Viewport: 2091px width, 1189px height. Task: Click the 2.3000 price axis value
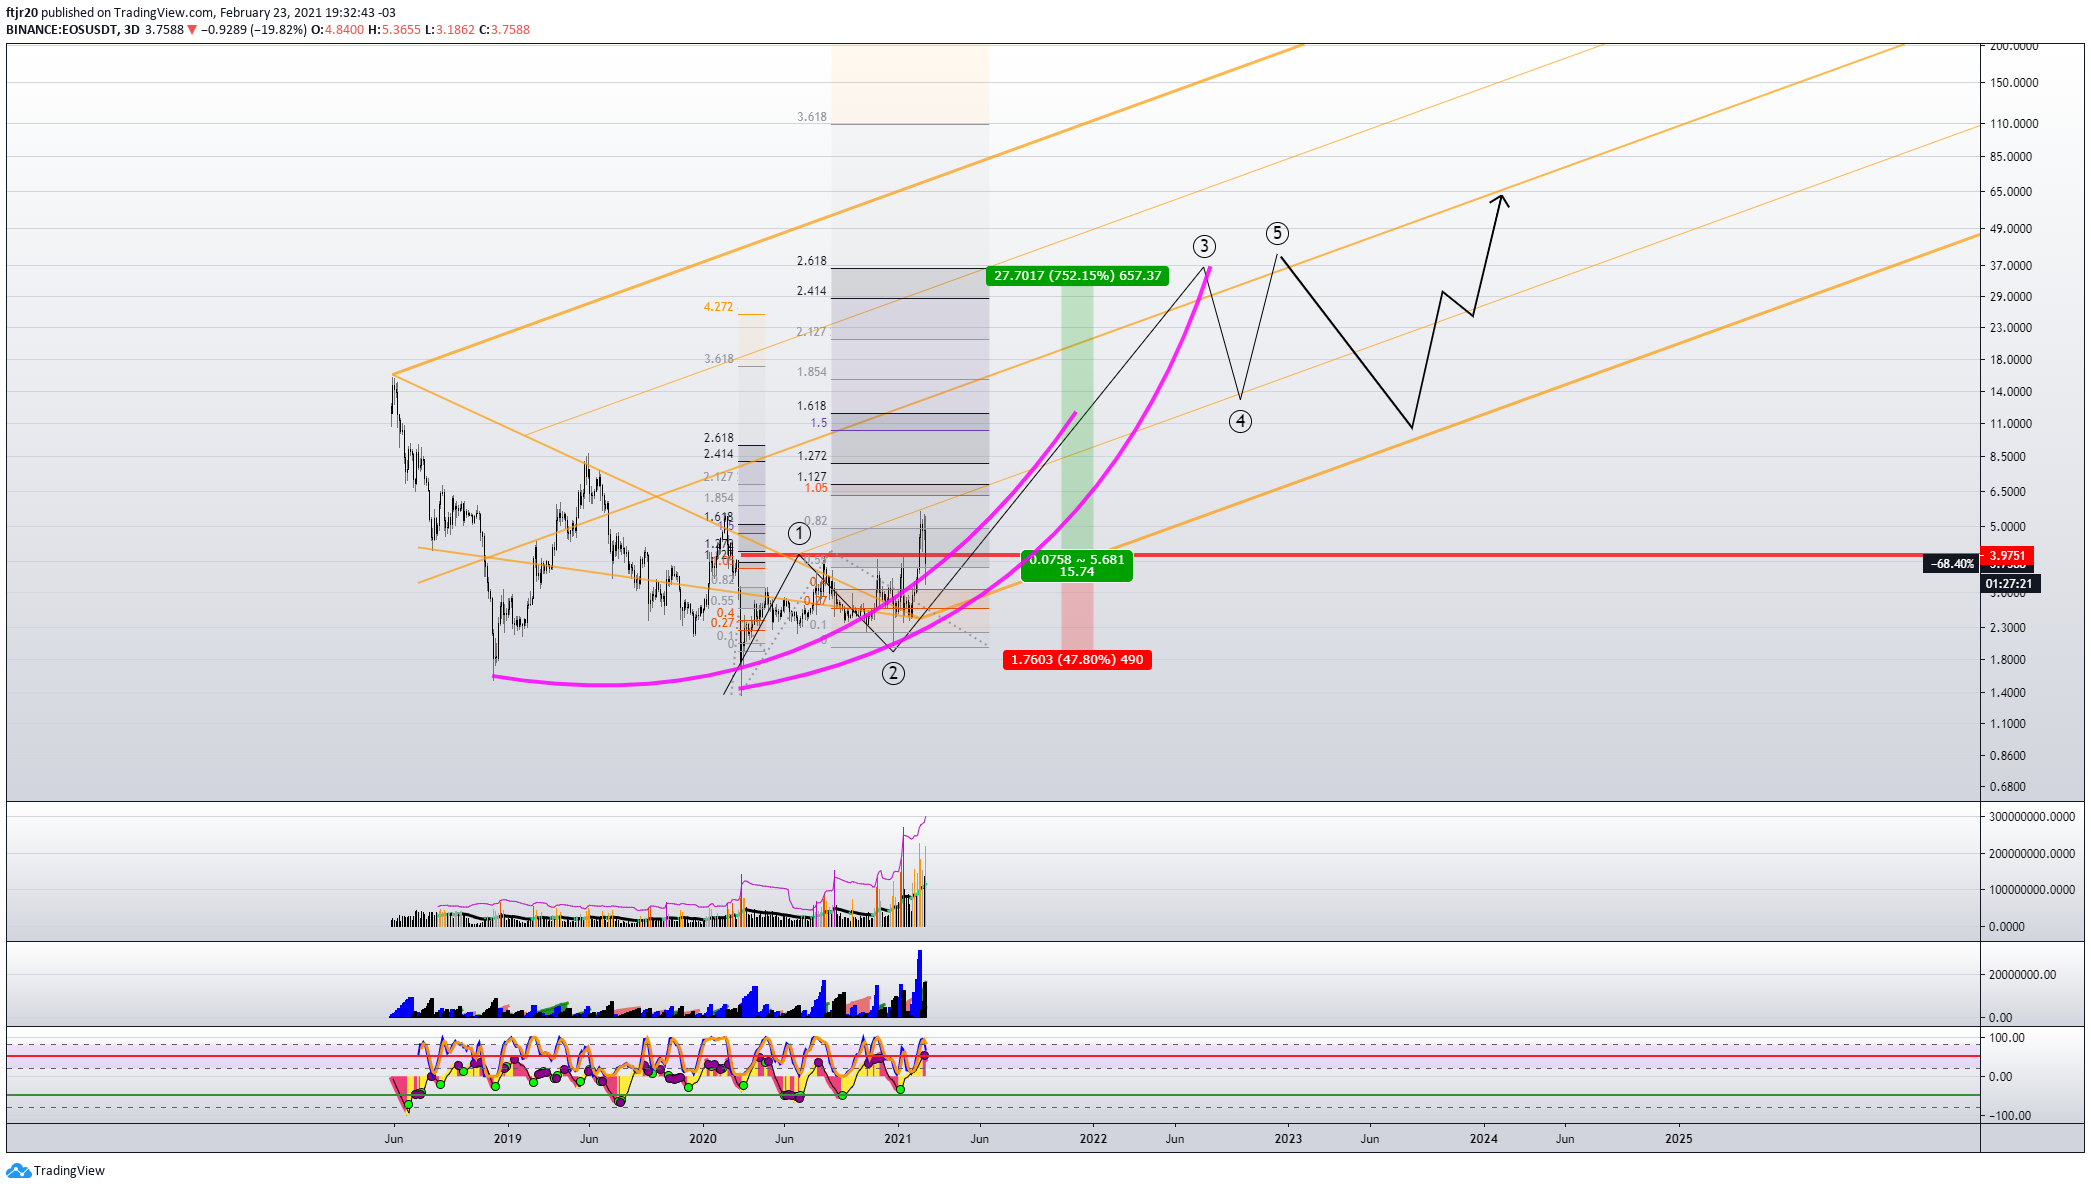(2008, 628)
